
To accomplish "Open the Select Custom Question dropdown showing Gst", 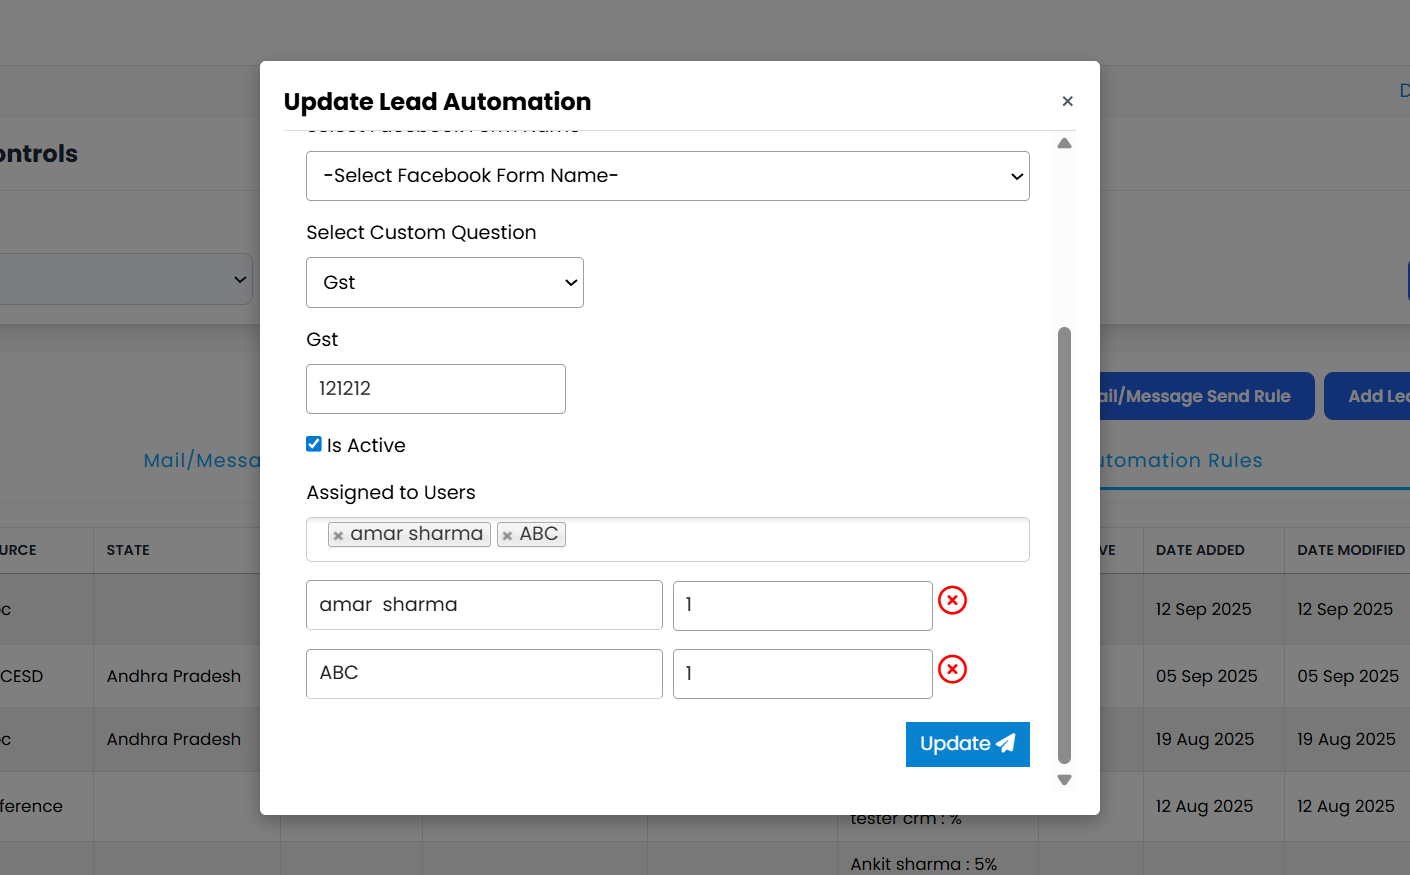I will [x=444, y=282].
